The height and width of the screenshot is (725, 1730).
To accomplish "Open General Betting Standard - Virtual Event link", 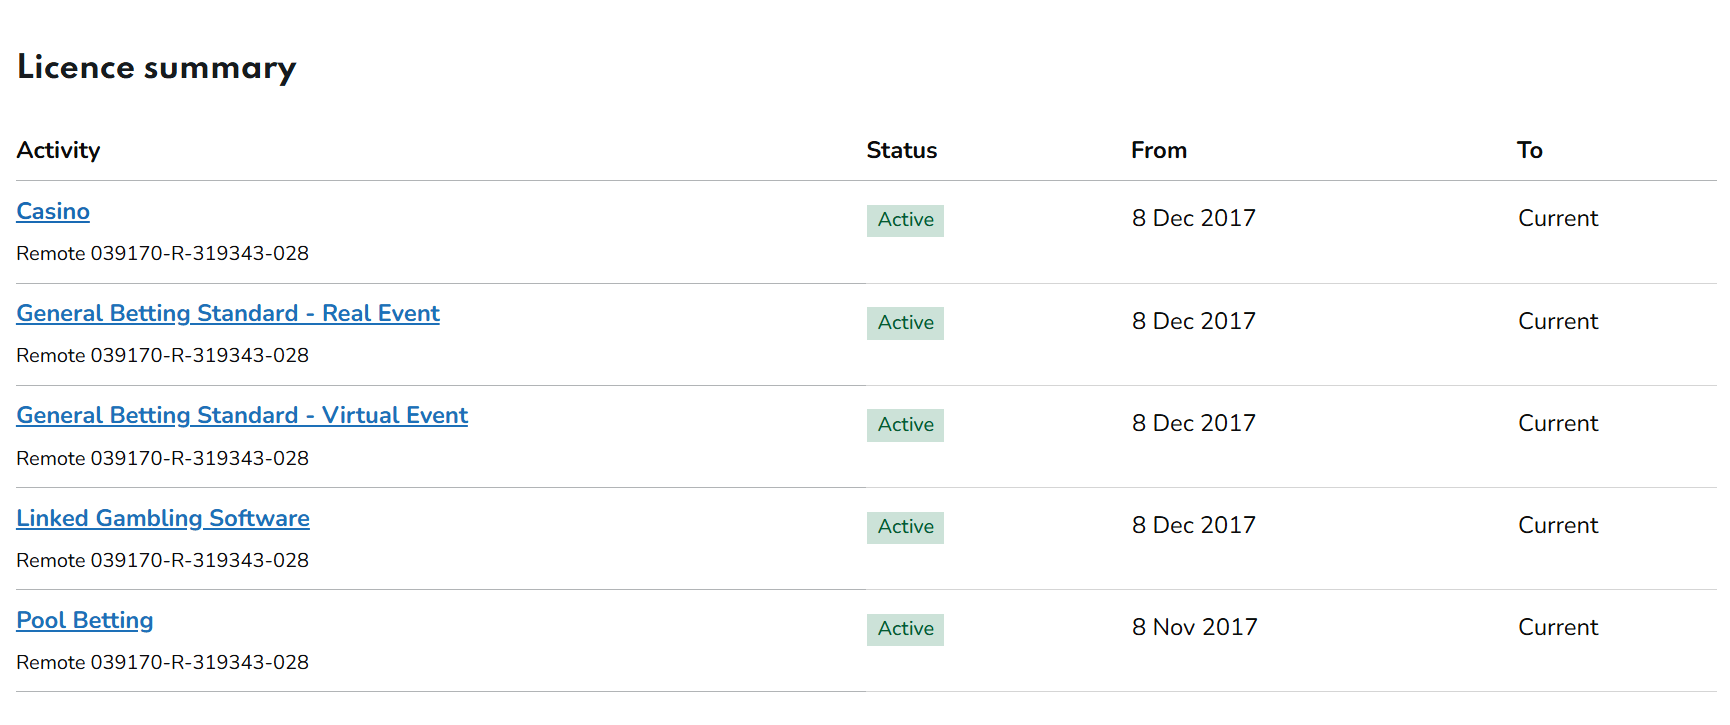I will click(242, 416).
